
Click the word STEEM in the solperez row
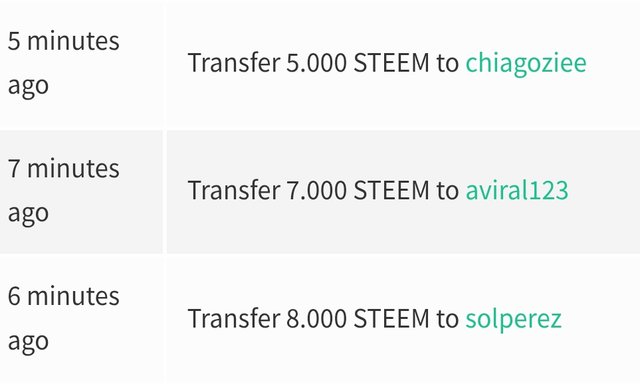click(x=391, y=318)
